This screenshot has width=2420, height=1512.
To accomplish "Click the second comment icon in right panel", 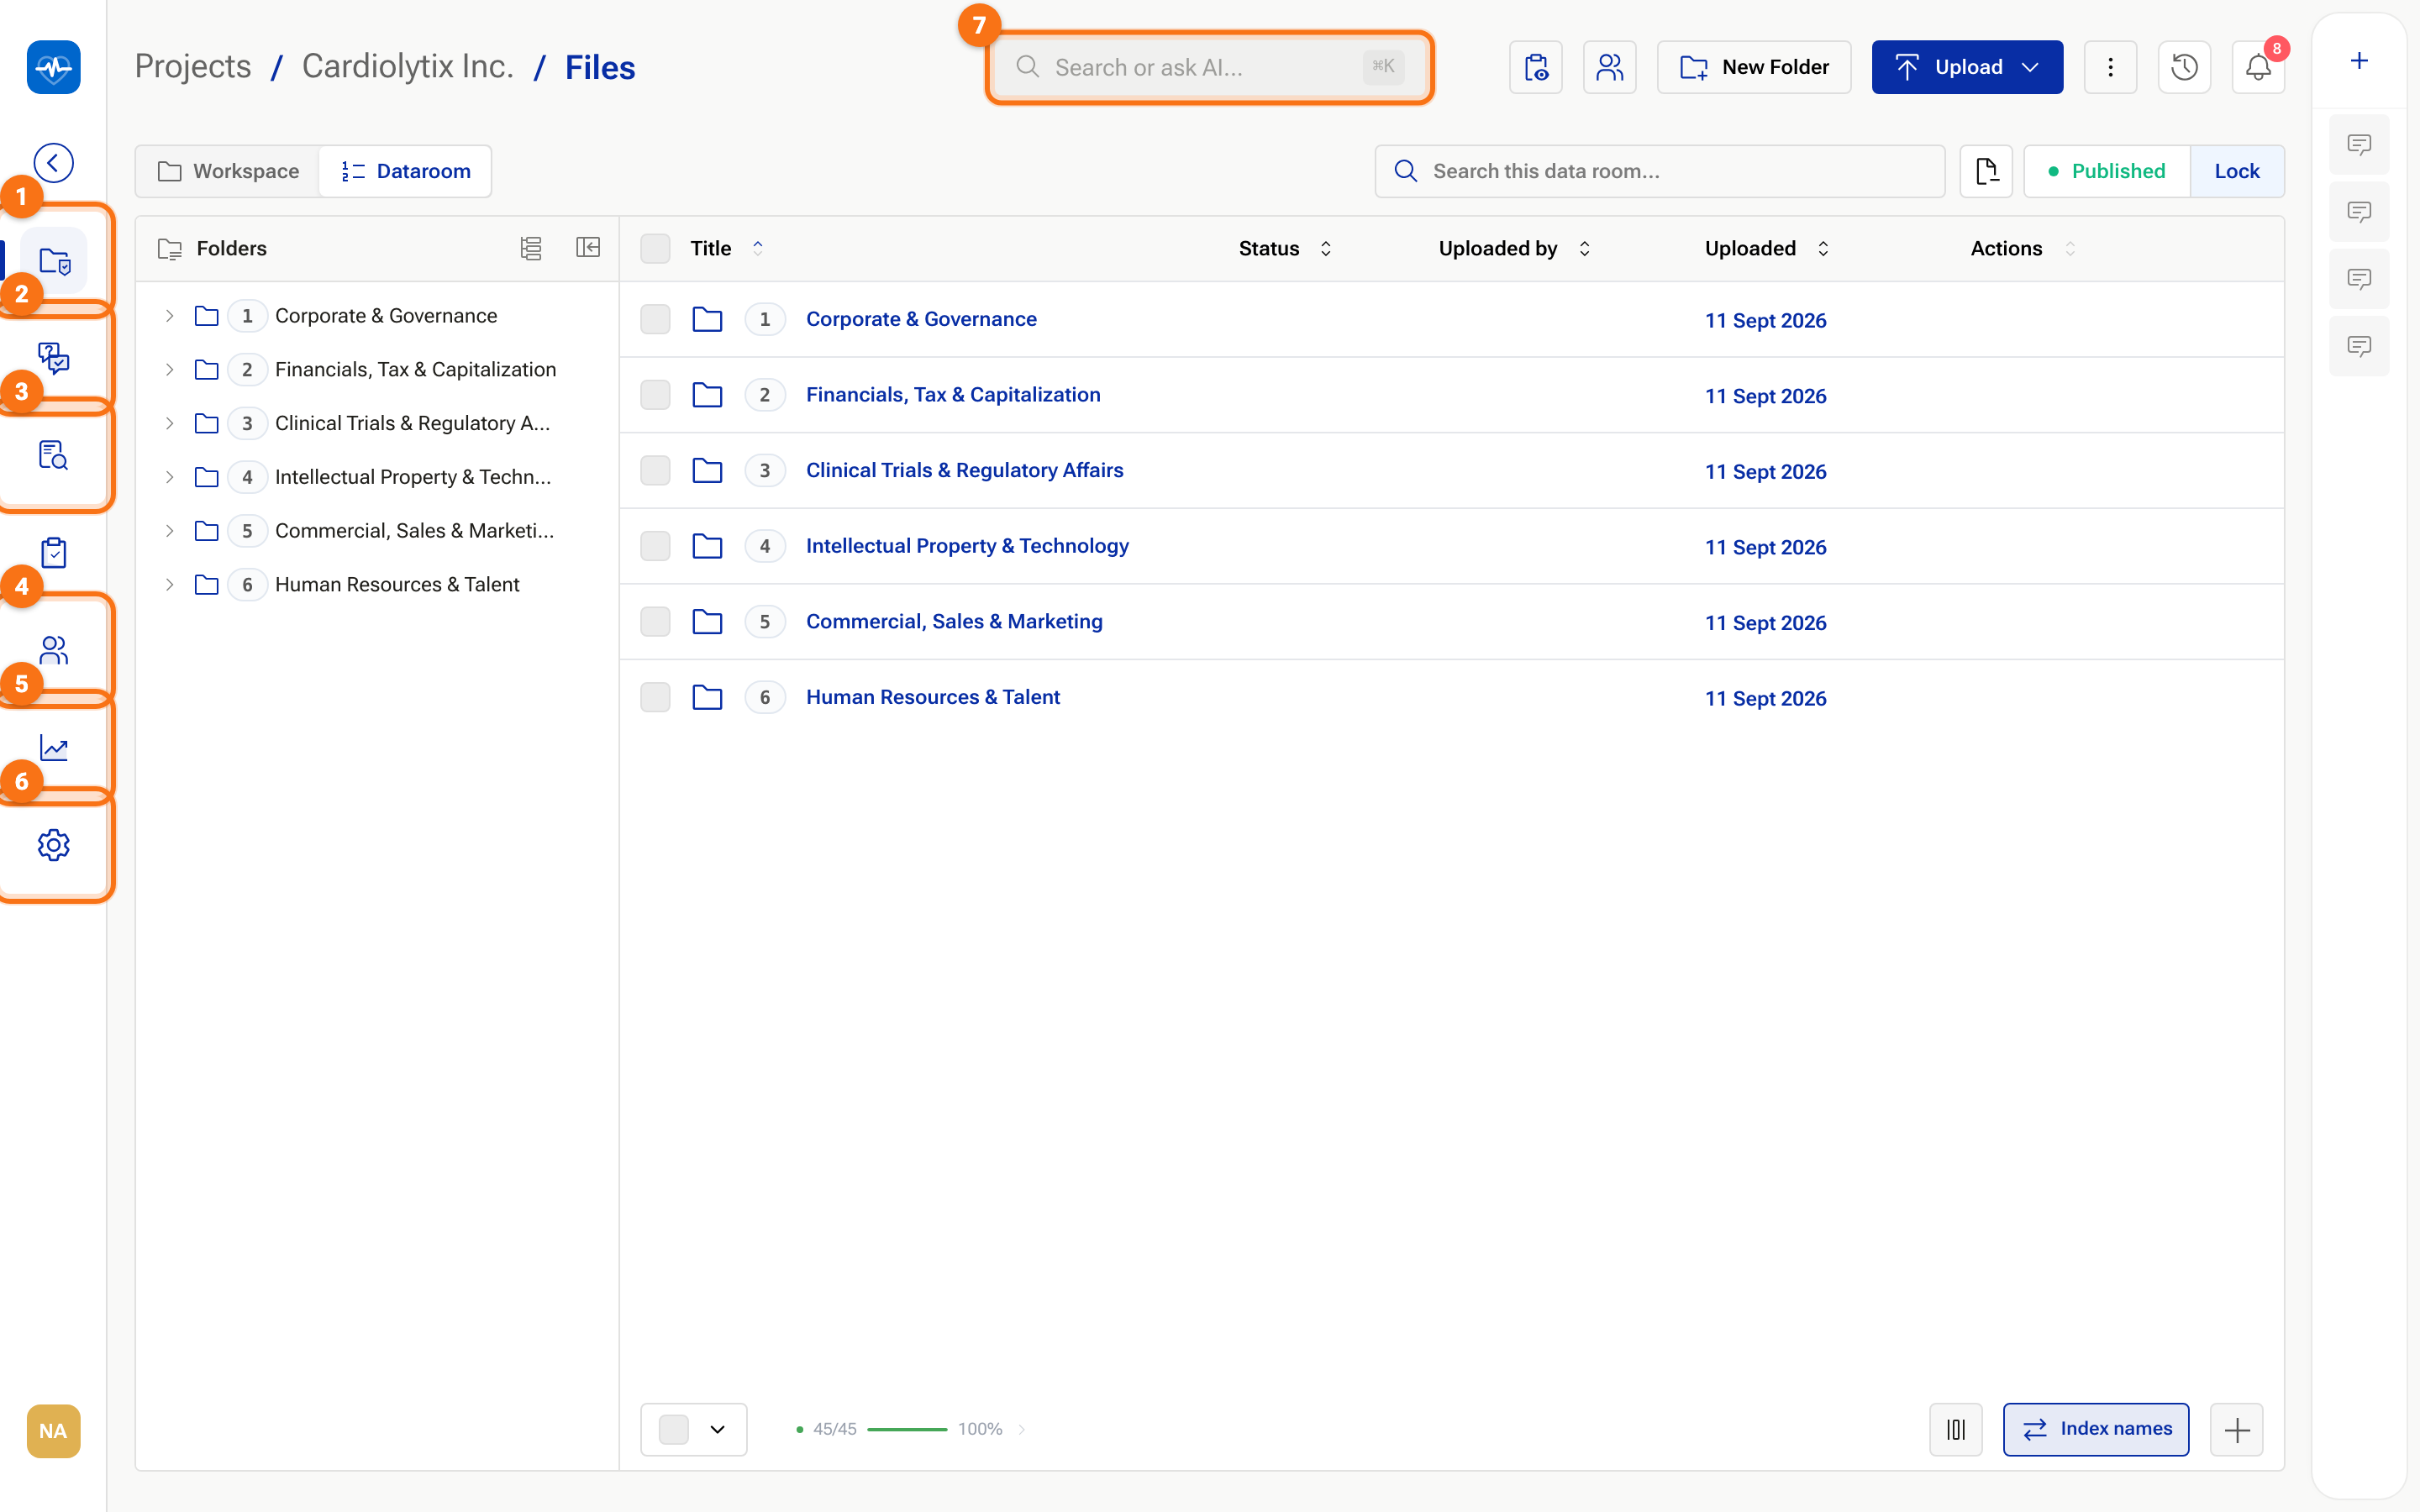I will (x=2359, y=212).
